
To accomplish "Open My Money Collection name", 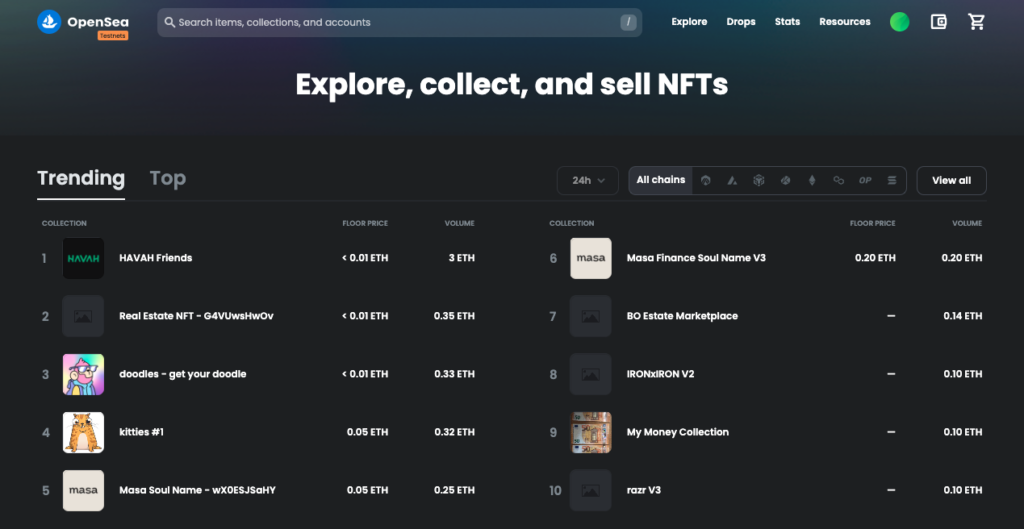I will tap(678, 432).
